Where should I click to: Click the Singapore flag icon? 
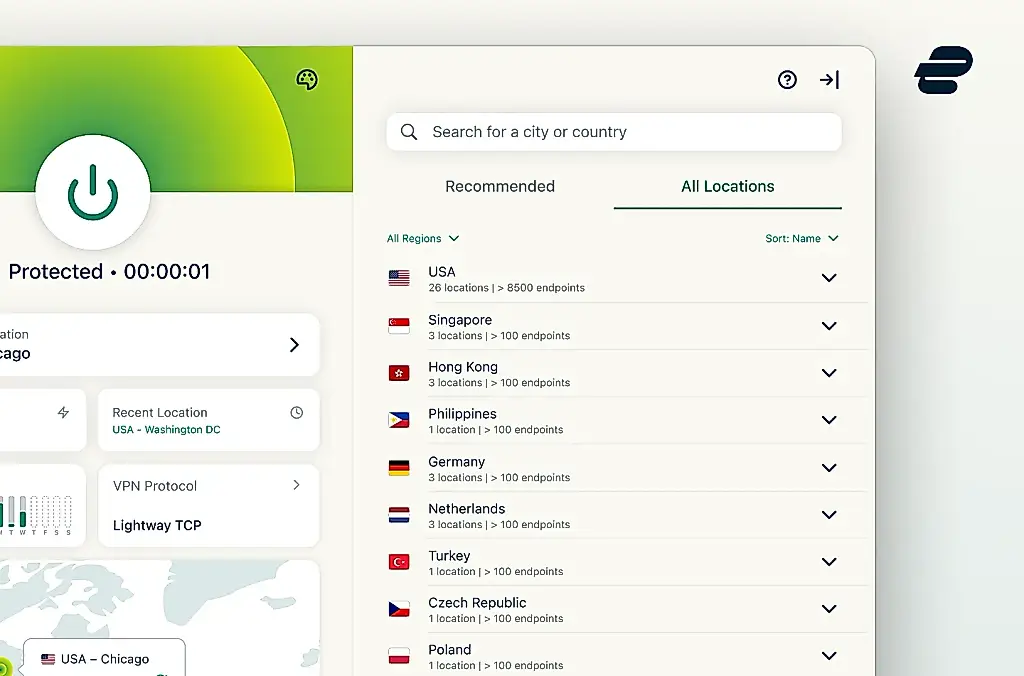[399, 326]
